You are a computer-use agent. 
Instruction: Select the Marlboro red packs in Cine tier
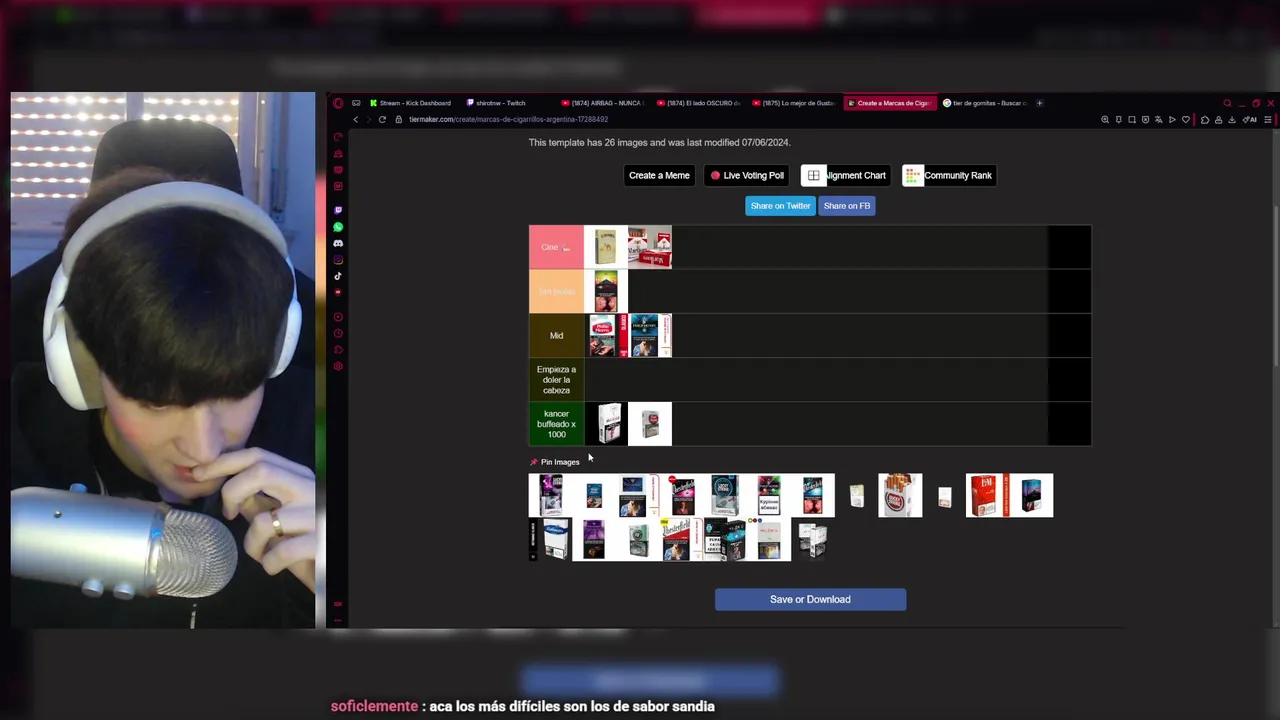coord(650,247)
